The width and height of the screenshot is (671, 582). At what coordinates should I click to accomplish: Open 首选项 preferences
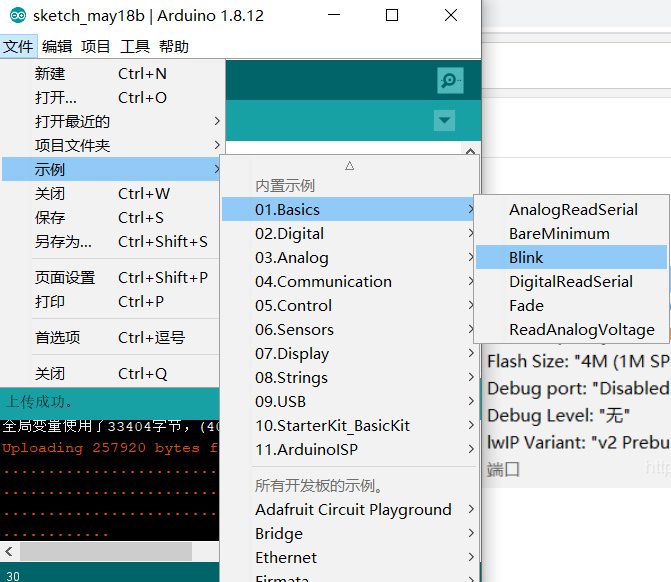click(x=112, y=337)
